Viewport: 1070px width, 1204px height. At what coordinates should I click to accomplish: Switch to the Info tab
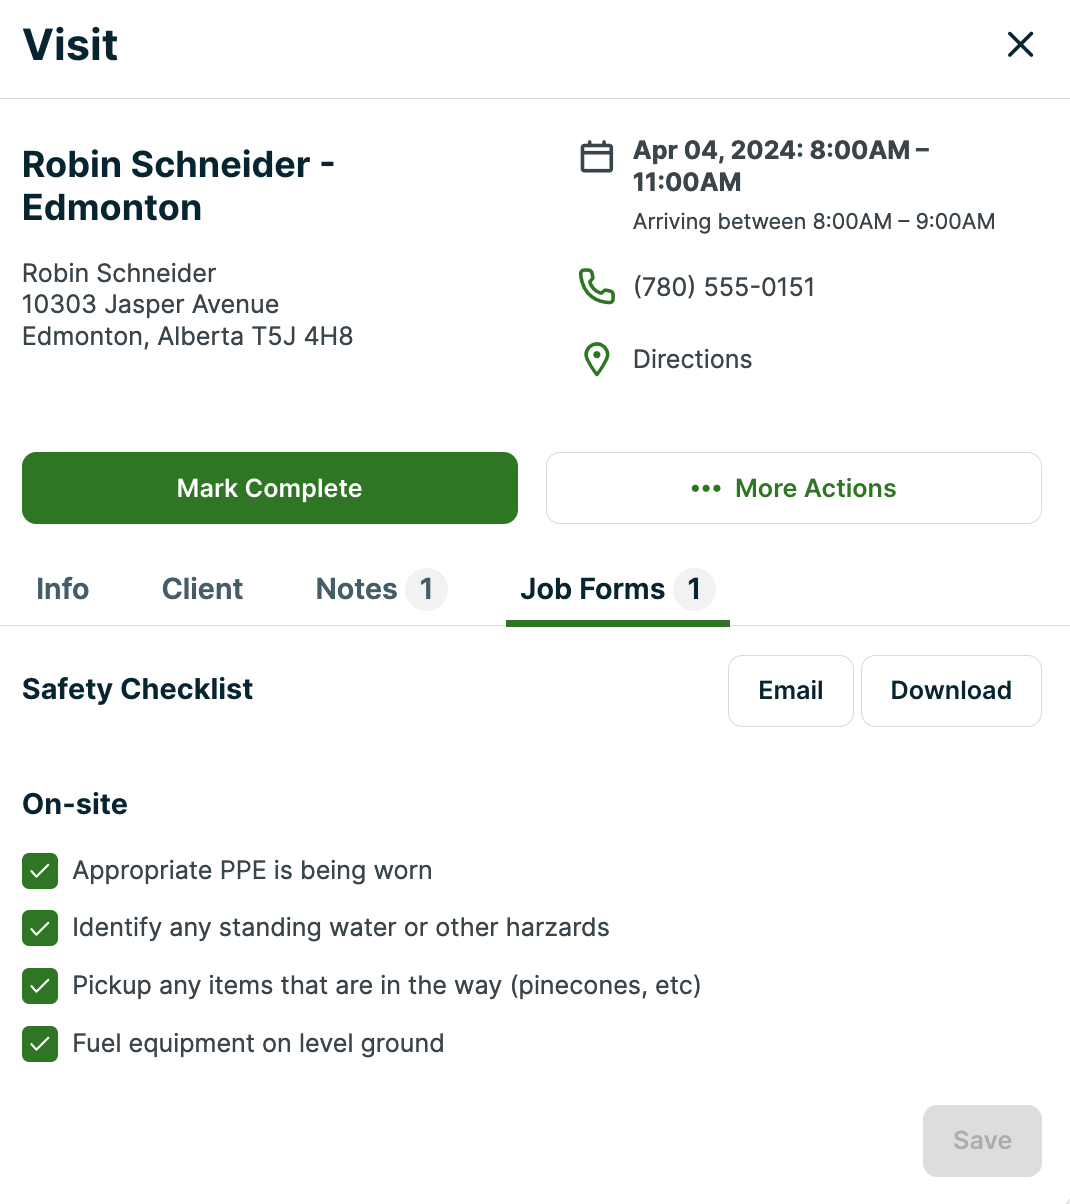(62, 589)
